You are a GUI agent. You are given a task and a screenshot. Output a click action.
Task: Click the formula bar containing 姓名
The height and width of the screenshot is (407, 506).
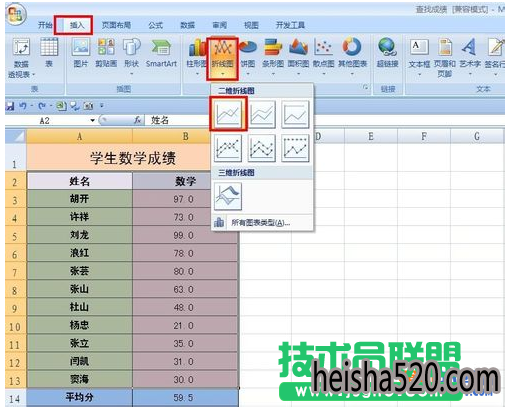(178, 120)
